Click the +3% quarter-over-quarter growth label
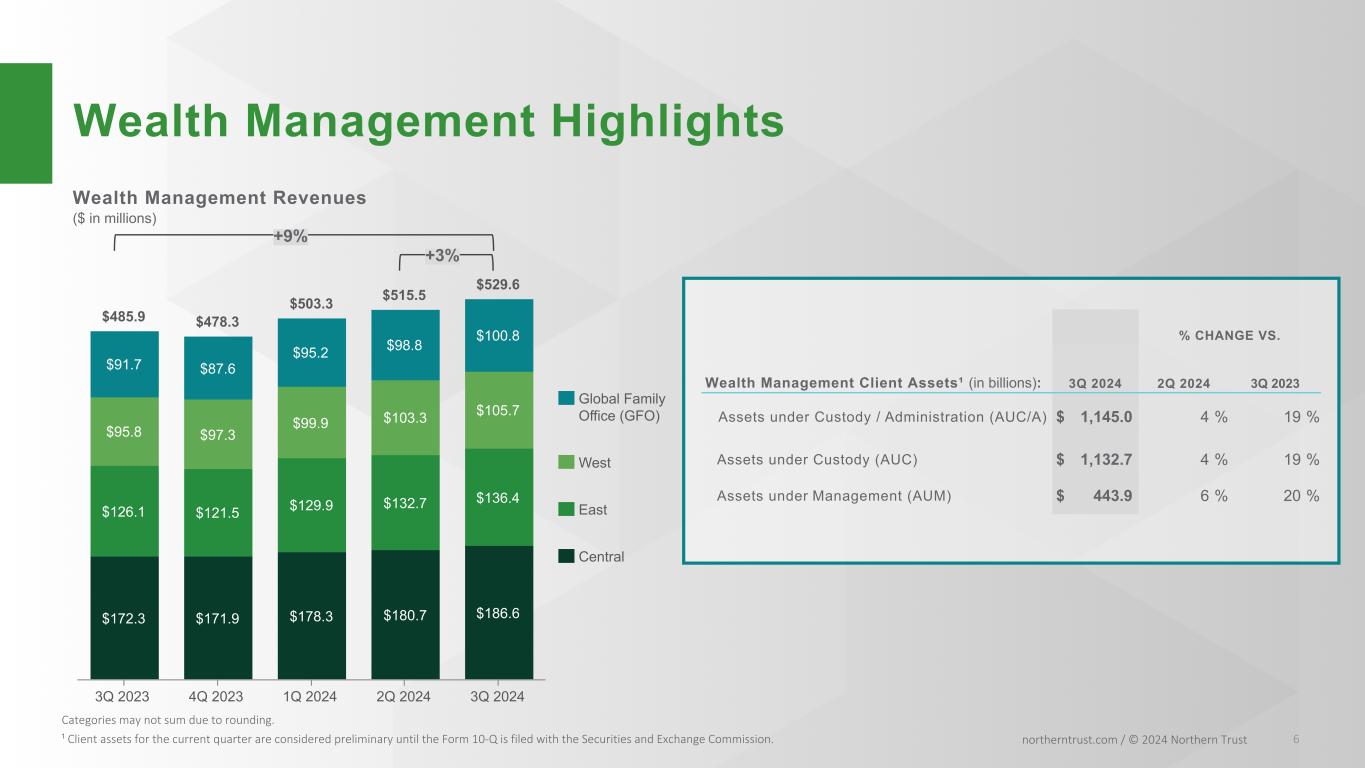Viewport: 1365px width, 768px height. click(442, 256)
